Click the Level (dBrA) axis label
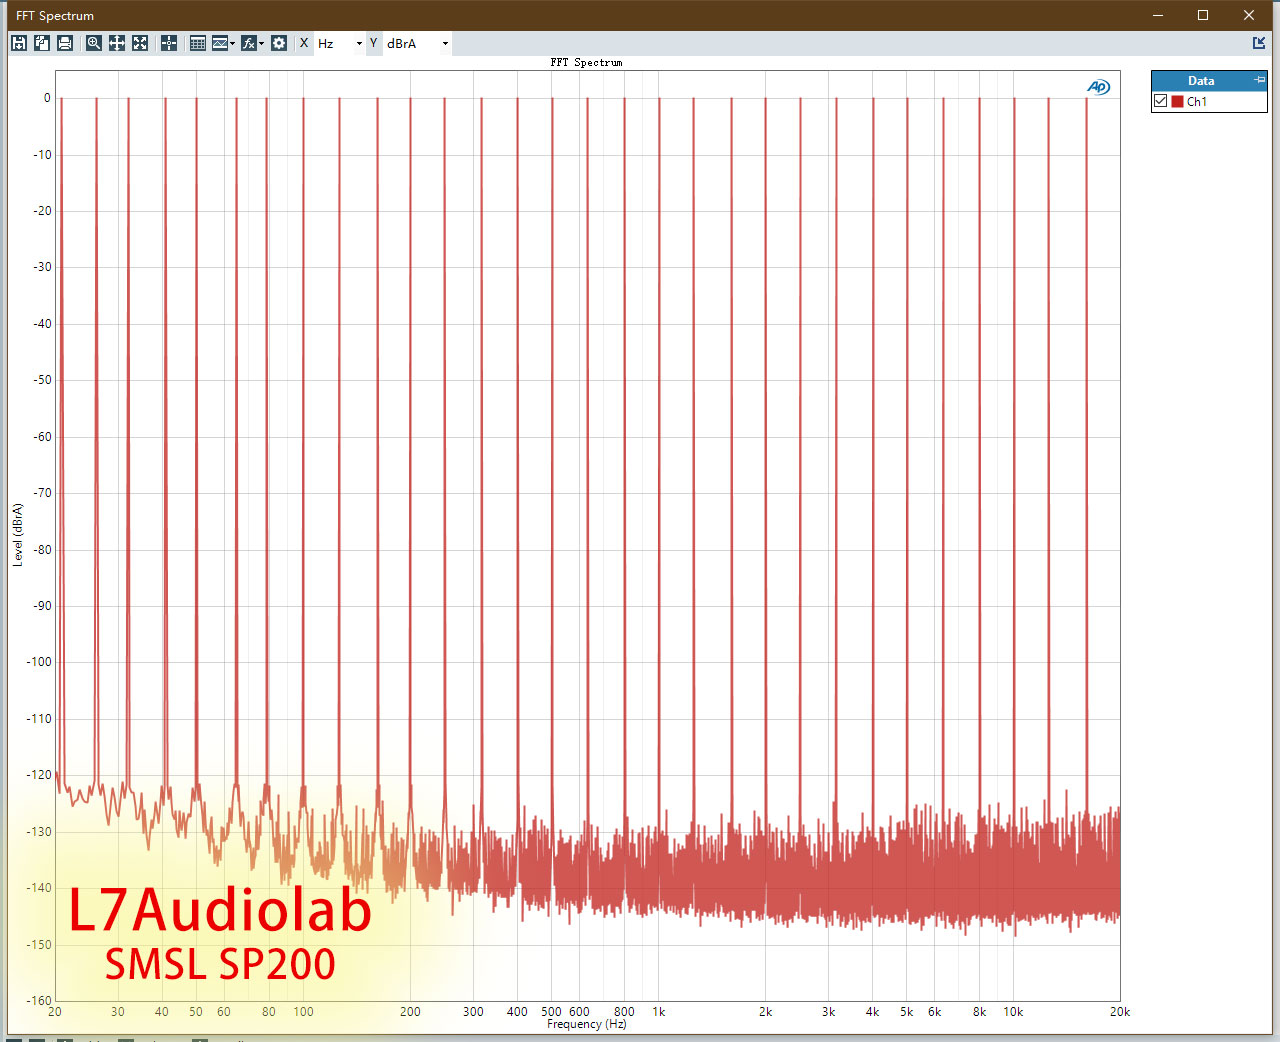This screenshot has width=1280, height=1042. 17,535
